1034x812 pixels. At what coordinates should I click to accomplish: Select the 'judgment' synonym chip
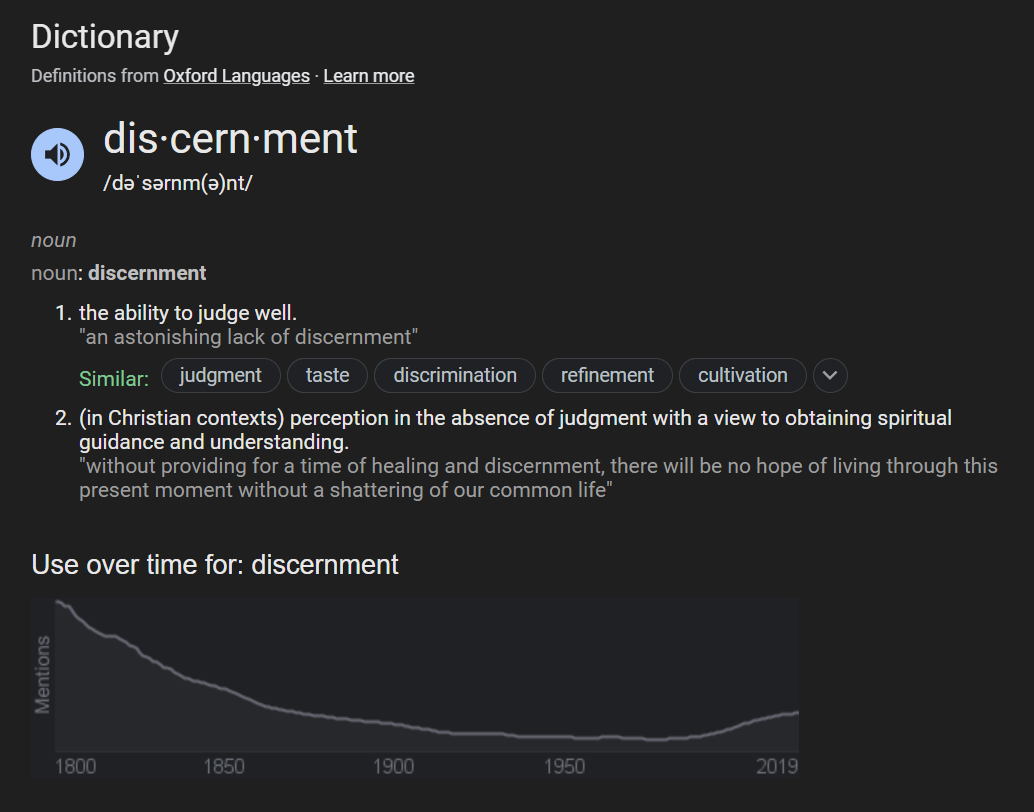[x=220, y=376]
